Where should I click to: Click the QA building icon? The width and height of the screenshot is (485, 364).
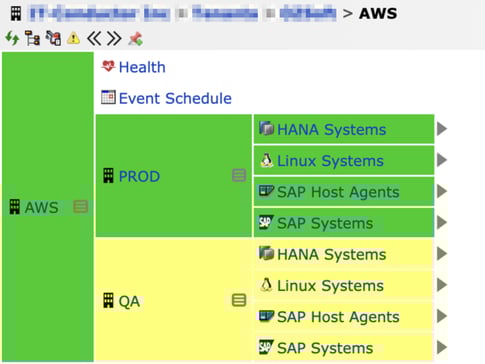[108, 300]
